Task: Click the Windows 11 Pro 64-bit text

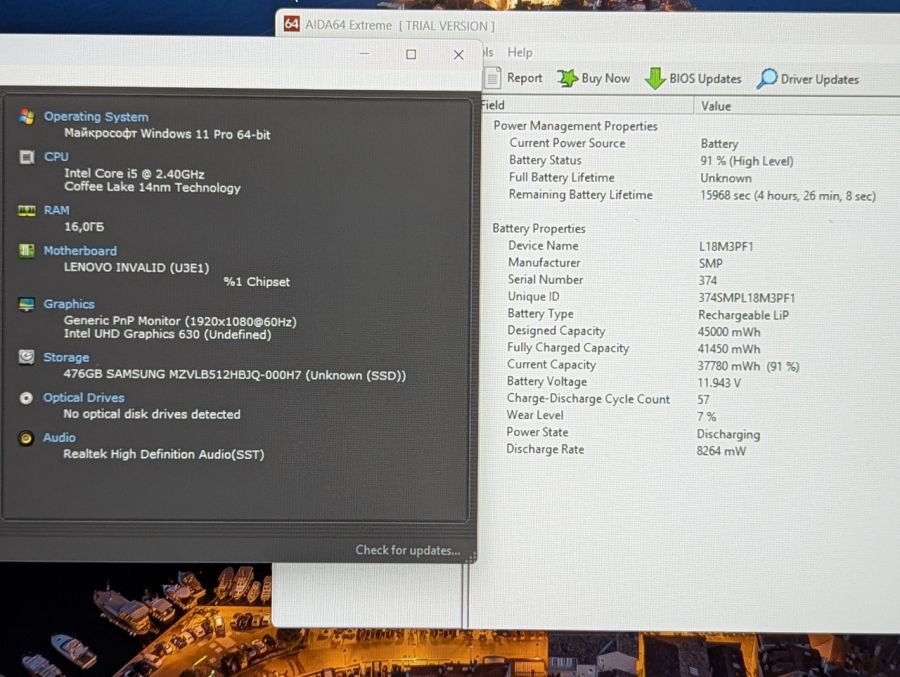Action: (167, 134)
